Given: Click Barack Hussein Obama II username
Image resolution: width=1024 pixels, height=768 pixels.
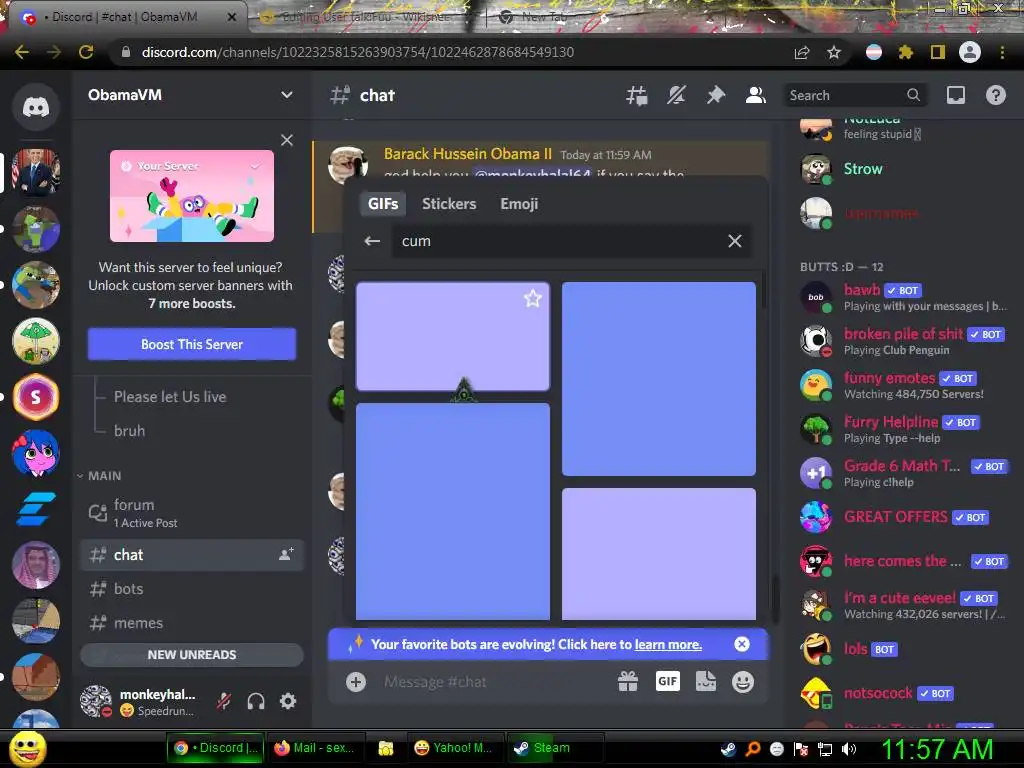Looking at the screenshot, I should click(468, 154).
